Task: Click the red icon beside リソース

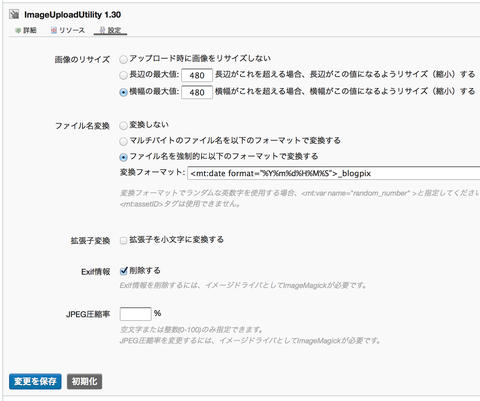Action: coord(54,30)
